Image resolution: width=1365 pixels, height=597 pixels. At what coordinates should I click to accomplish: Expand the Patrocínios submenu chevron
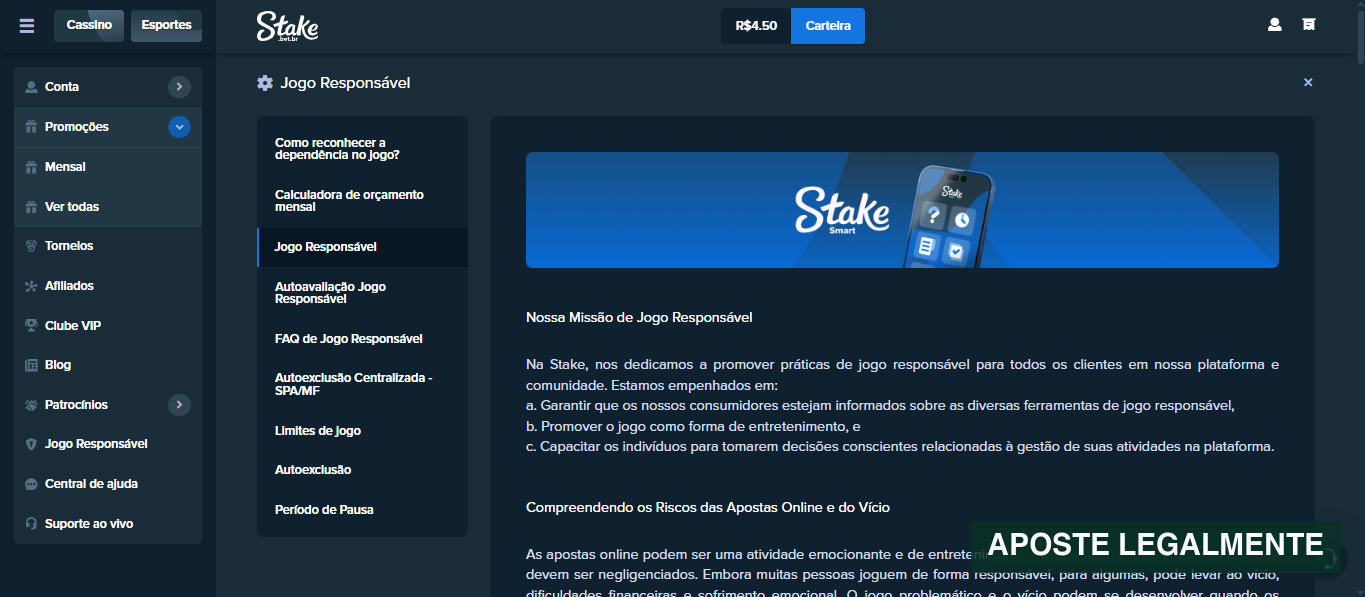click(x=179, y=405)
